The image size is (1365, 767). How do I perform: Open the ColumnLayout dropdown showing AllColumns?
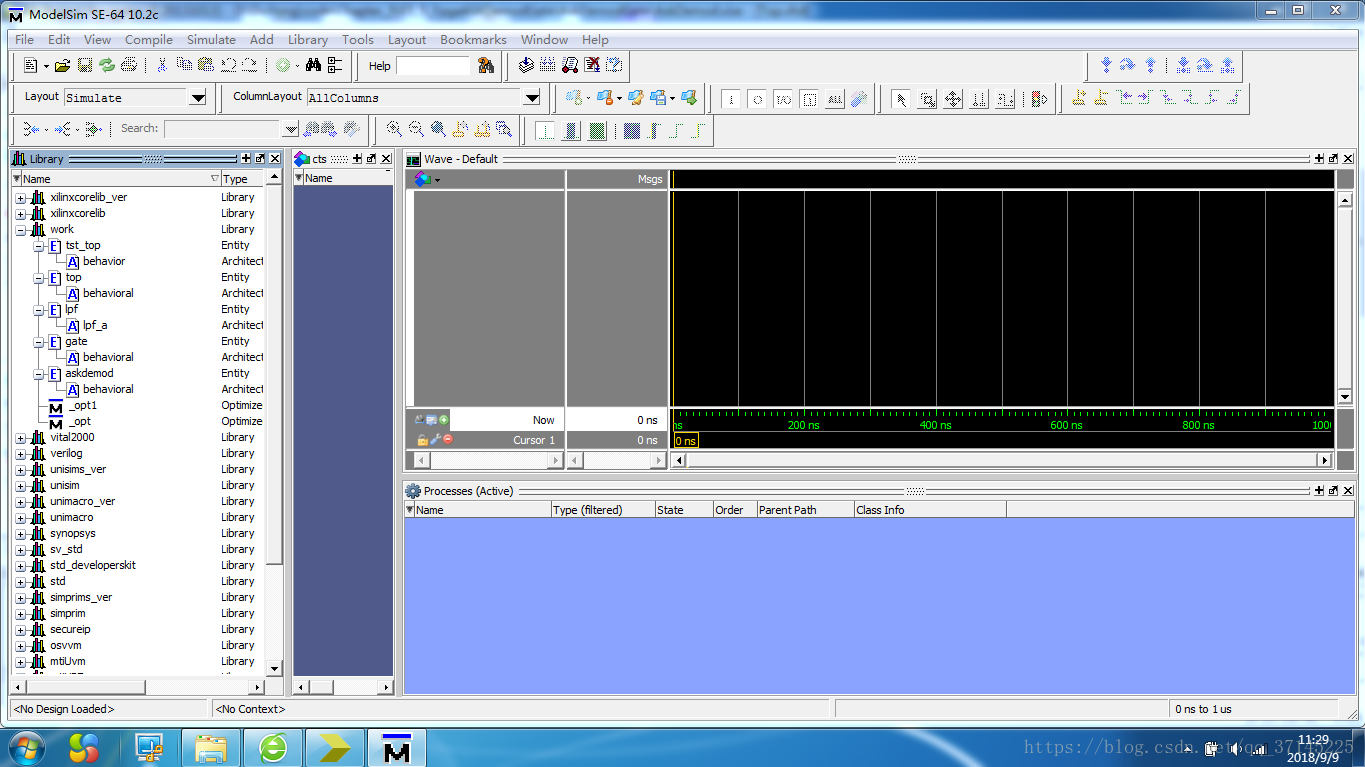coord(532,97)
